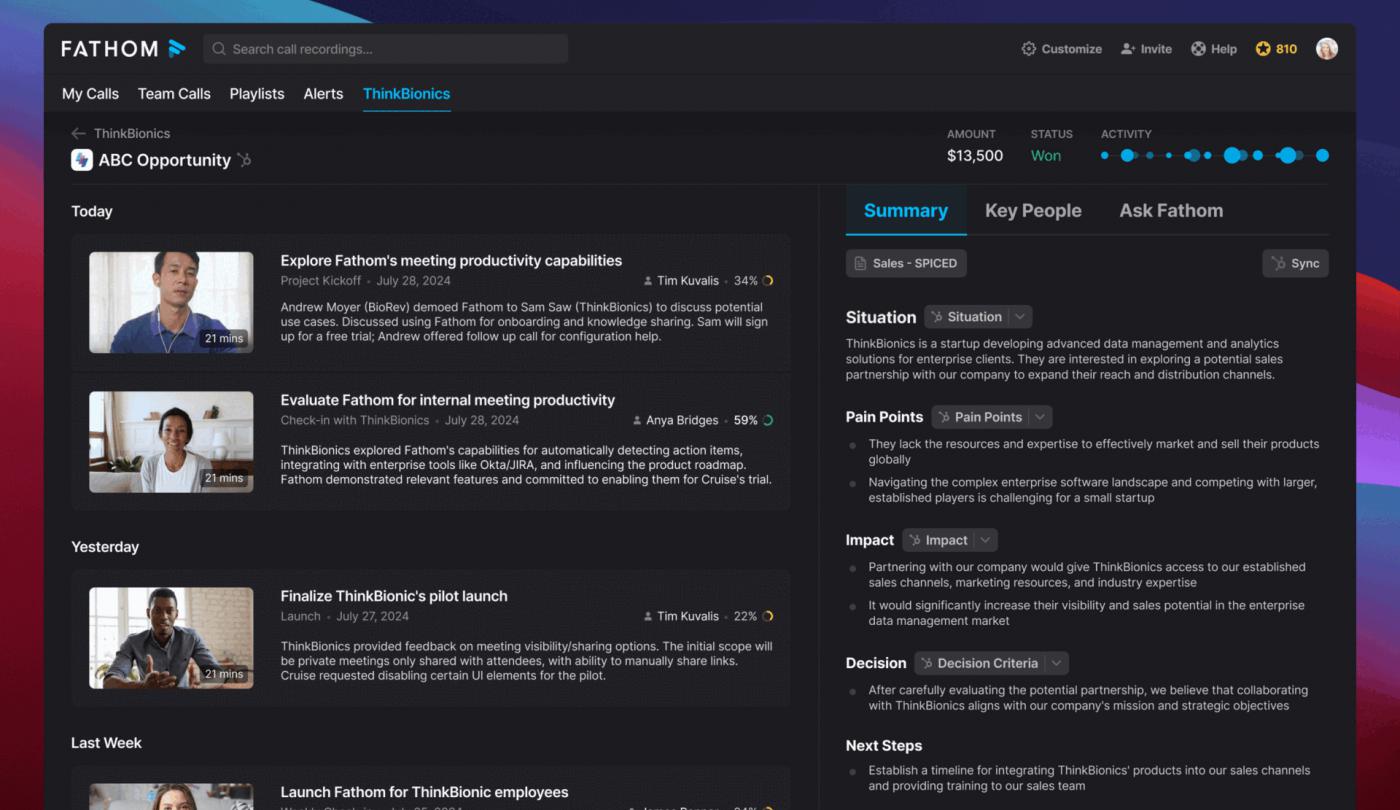
Task: Click the $13,500 amount value
Action: 975,156
